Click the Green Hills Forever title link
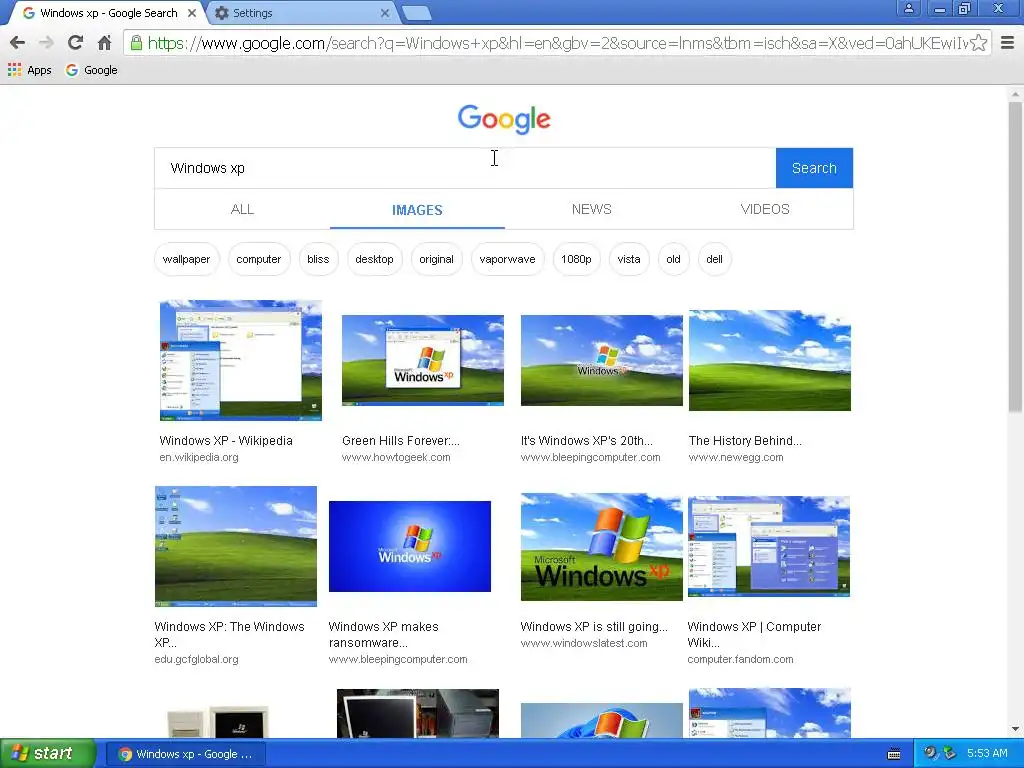1024x768 pixels. point(401,441)
